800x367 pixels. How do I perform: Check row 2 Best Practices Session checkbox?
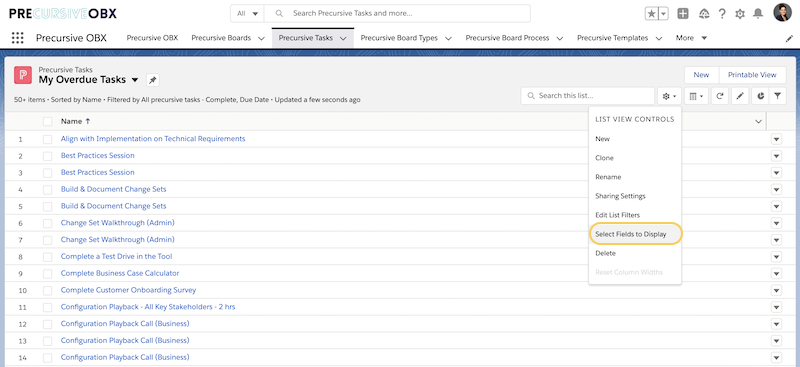pyautogui.click(x=47, y=156)
